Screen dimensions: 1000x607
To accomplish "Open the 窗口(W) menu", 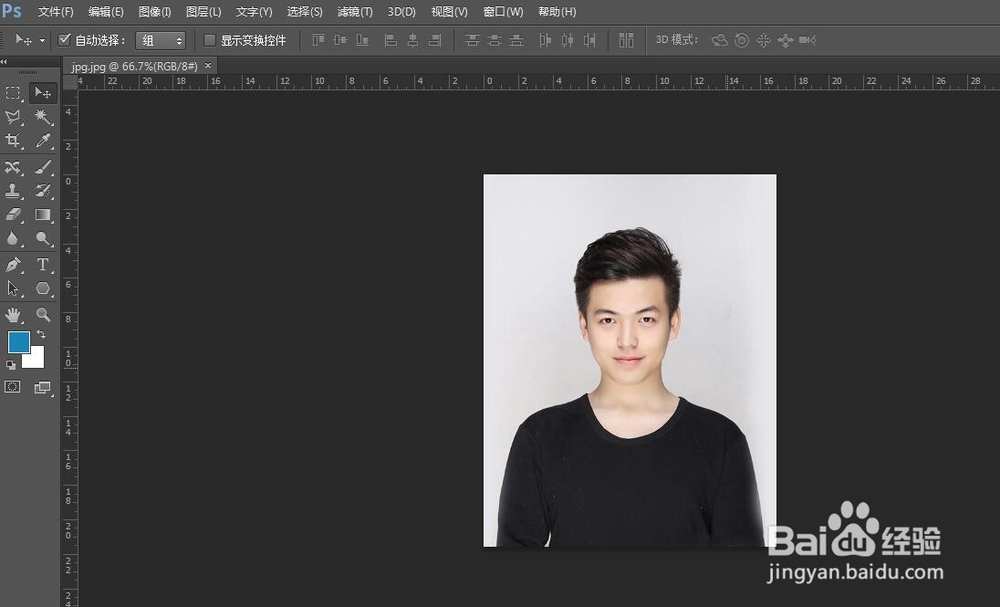I will [x=503, y=11].
